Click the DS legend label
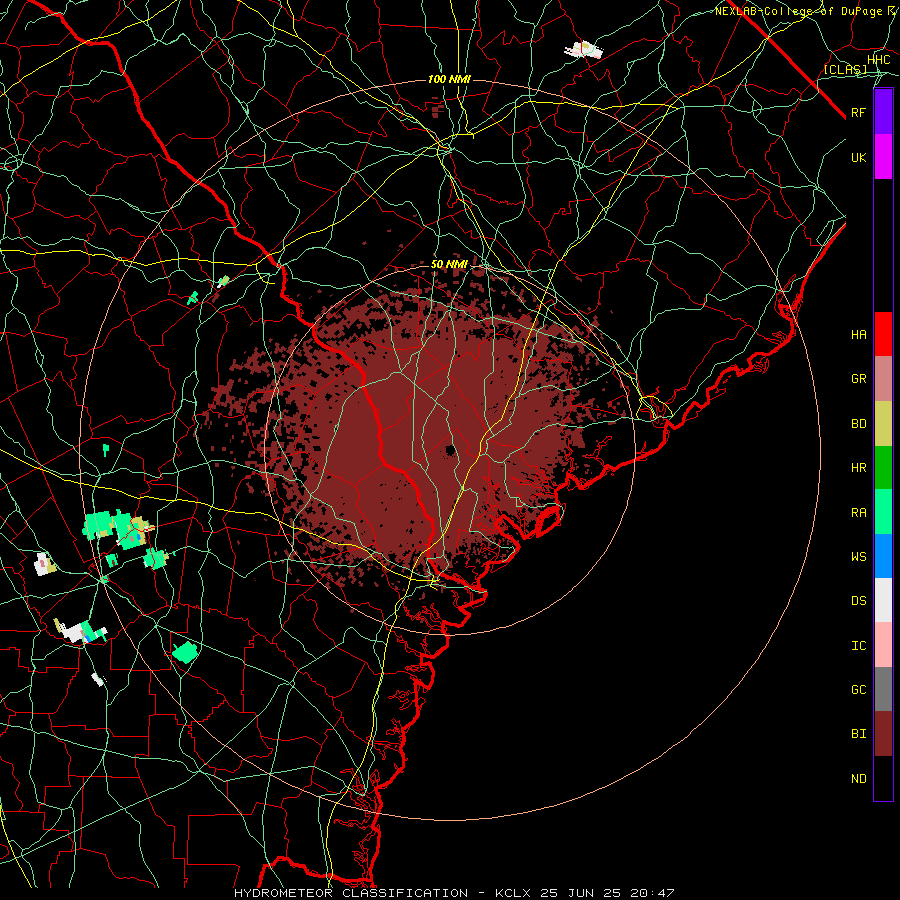 [859, 600]
